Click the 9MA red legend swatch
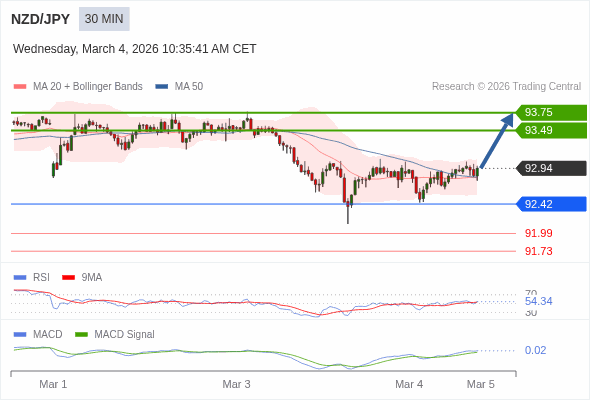Image resolution: width=590 pixels, height=400 pixels. [68, 278]
